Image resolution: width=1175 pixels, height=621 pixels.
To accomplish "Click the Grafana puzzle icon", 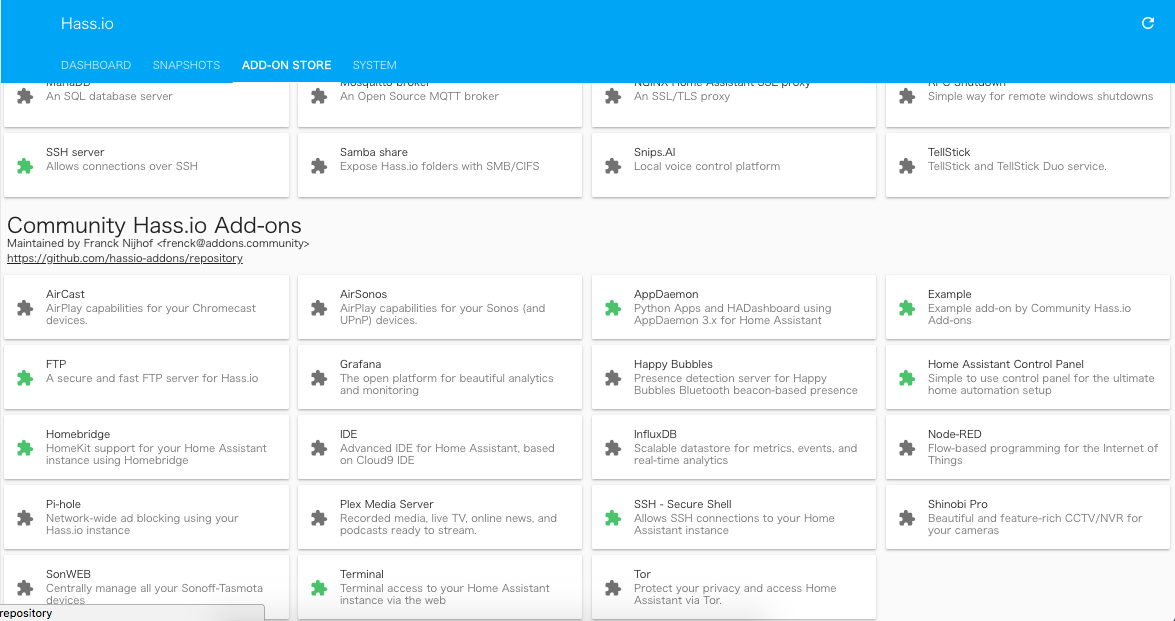I will point(318,378).
